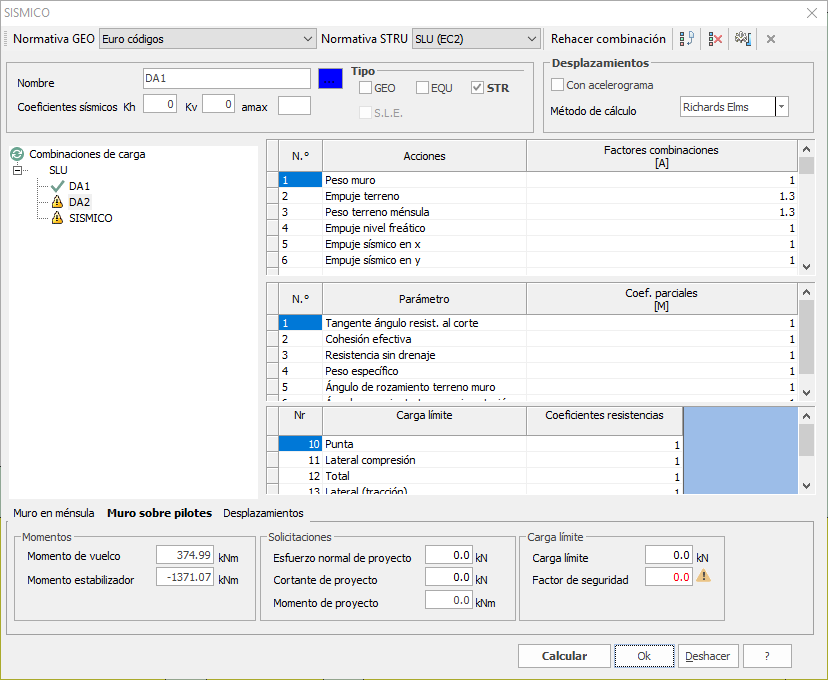Select Ángulo de rozamiento terreno muro row
The width and height of the screenshot is (828, 680).
[x=538, y=387]
